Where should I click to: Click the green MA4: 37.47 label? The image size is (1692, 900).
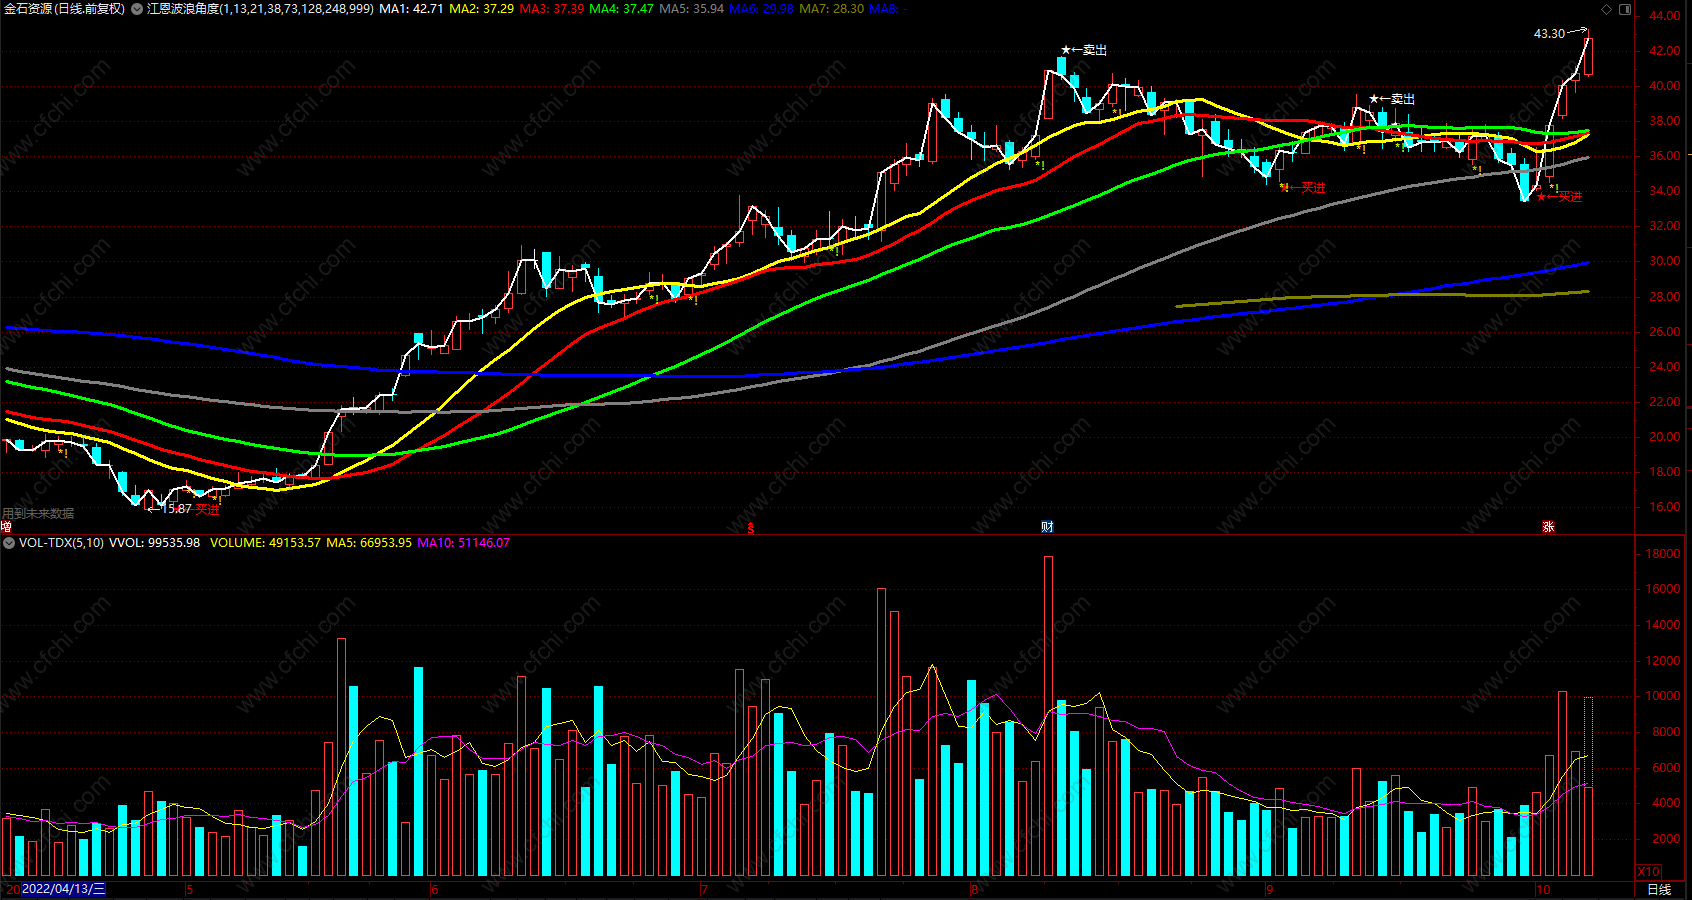(622, 8)
